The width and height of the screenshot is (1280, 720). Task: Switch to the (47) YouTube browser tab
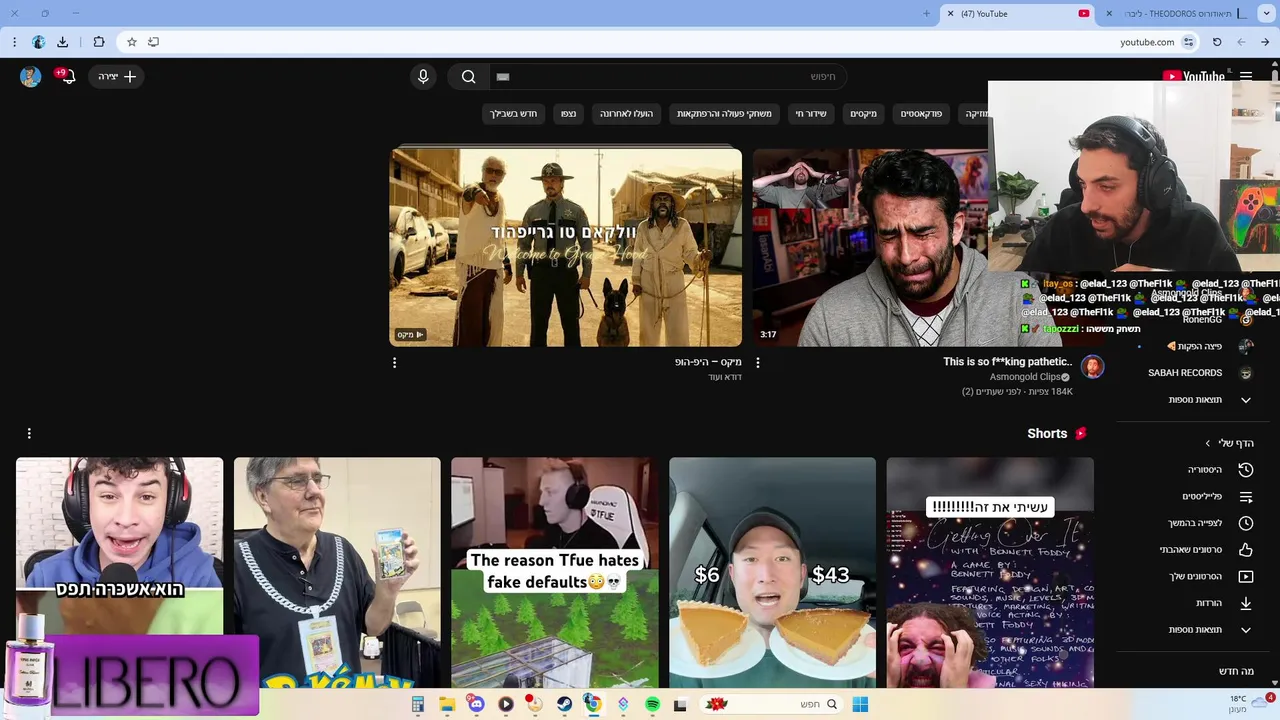(x=1020, y=14)
